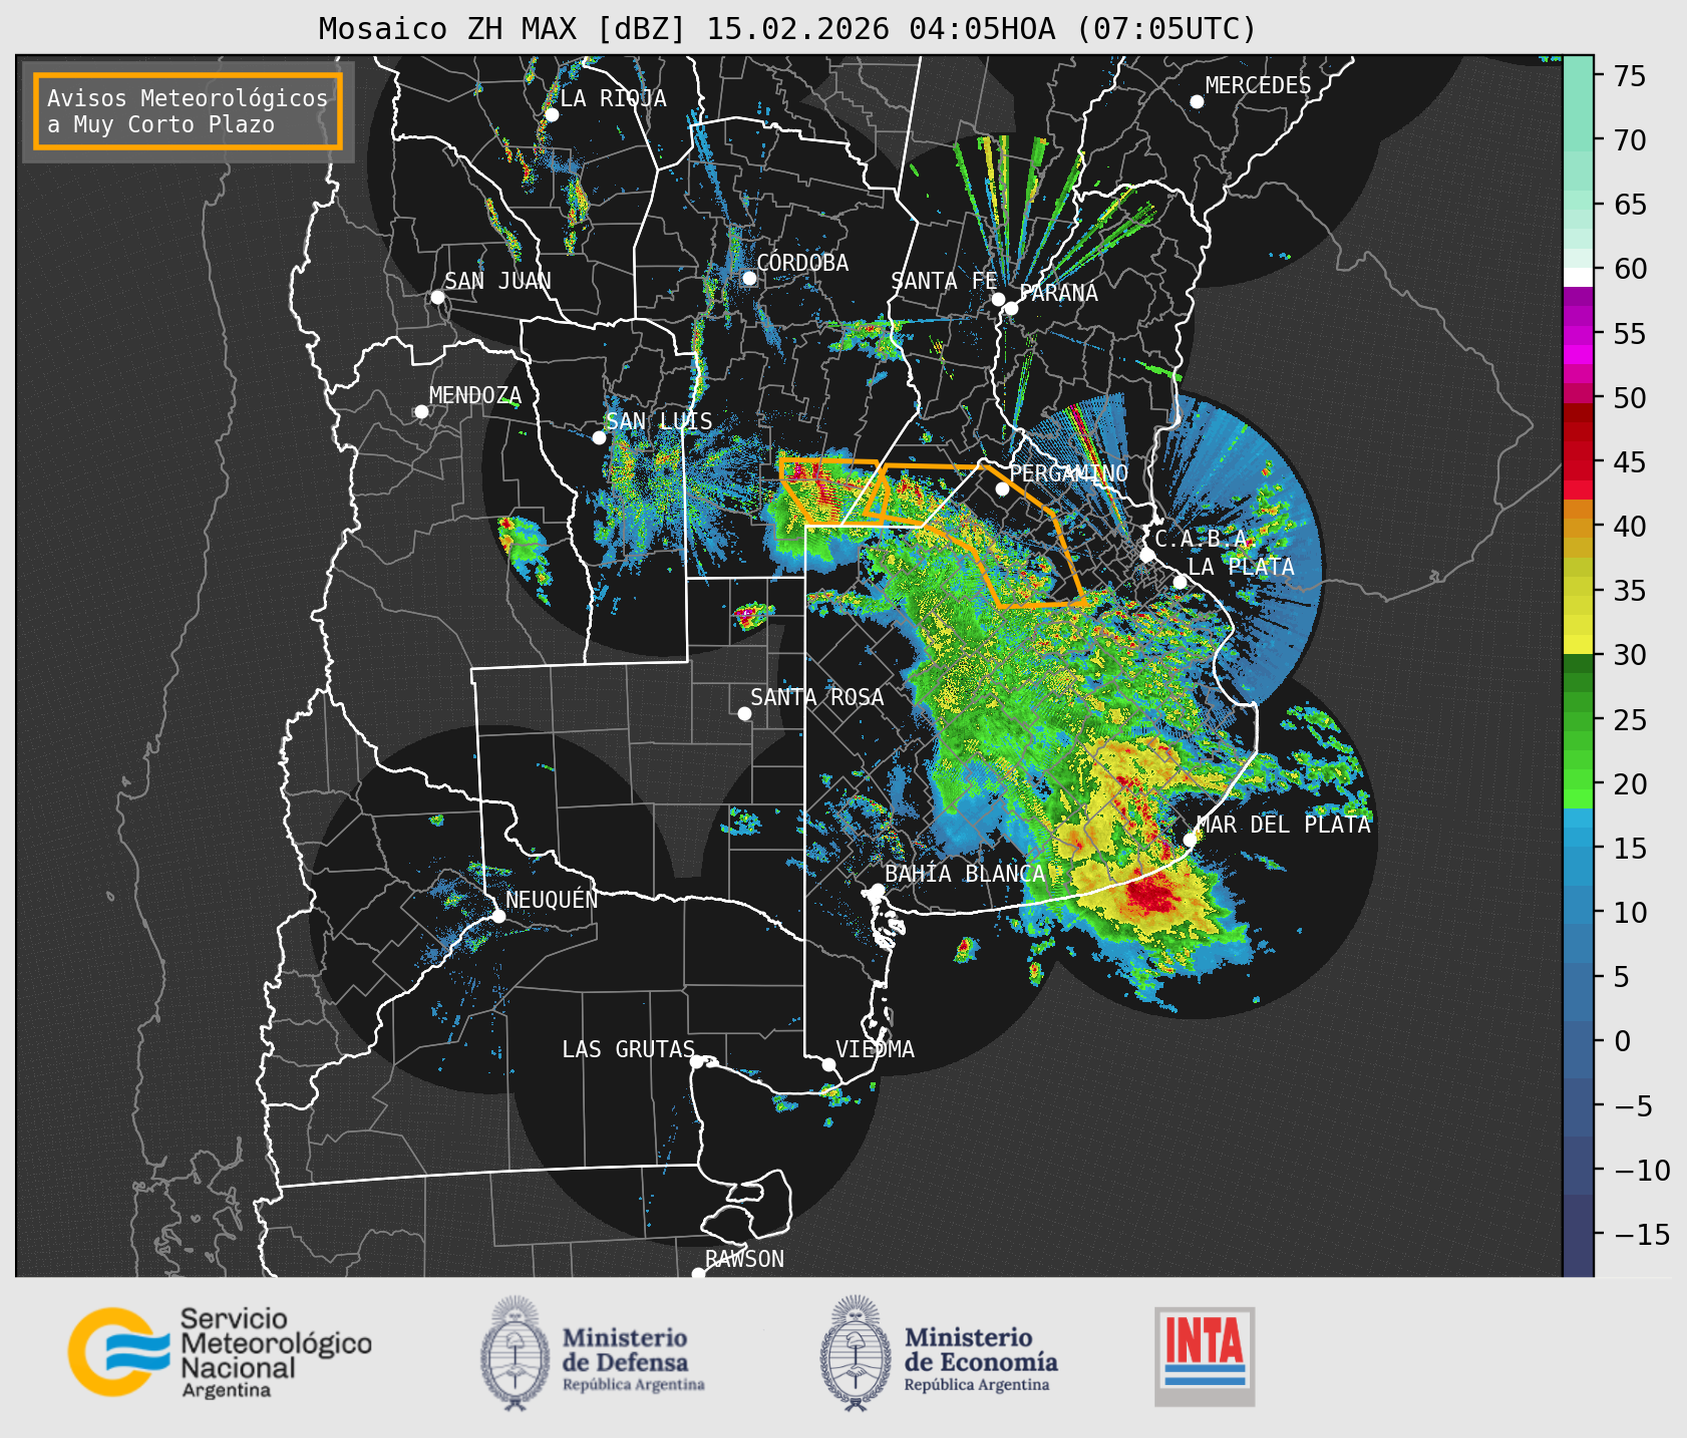Screen dimensions: 1687x1438
Task: Click the CÓRDOBA city label
Action: pos(802,263)
